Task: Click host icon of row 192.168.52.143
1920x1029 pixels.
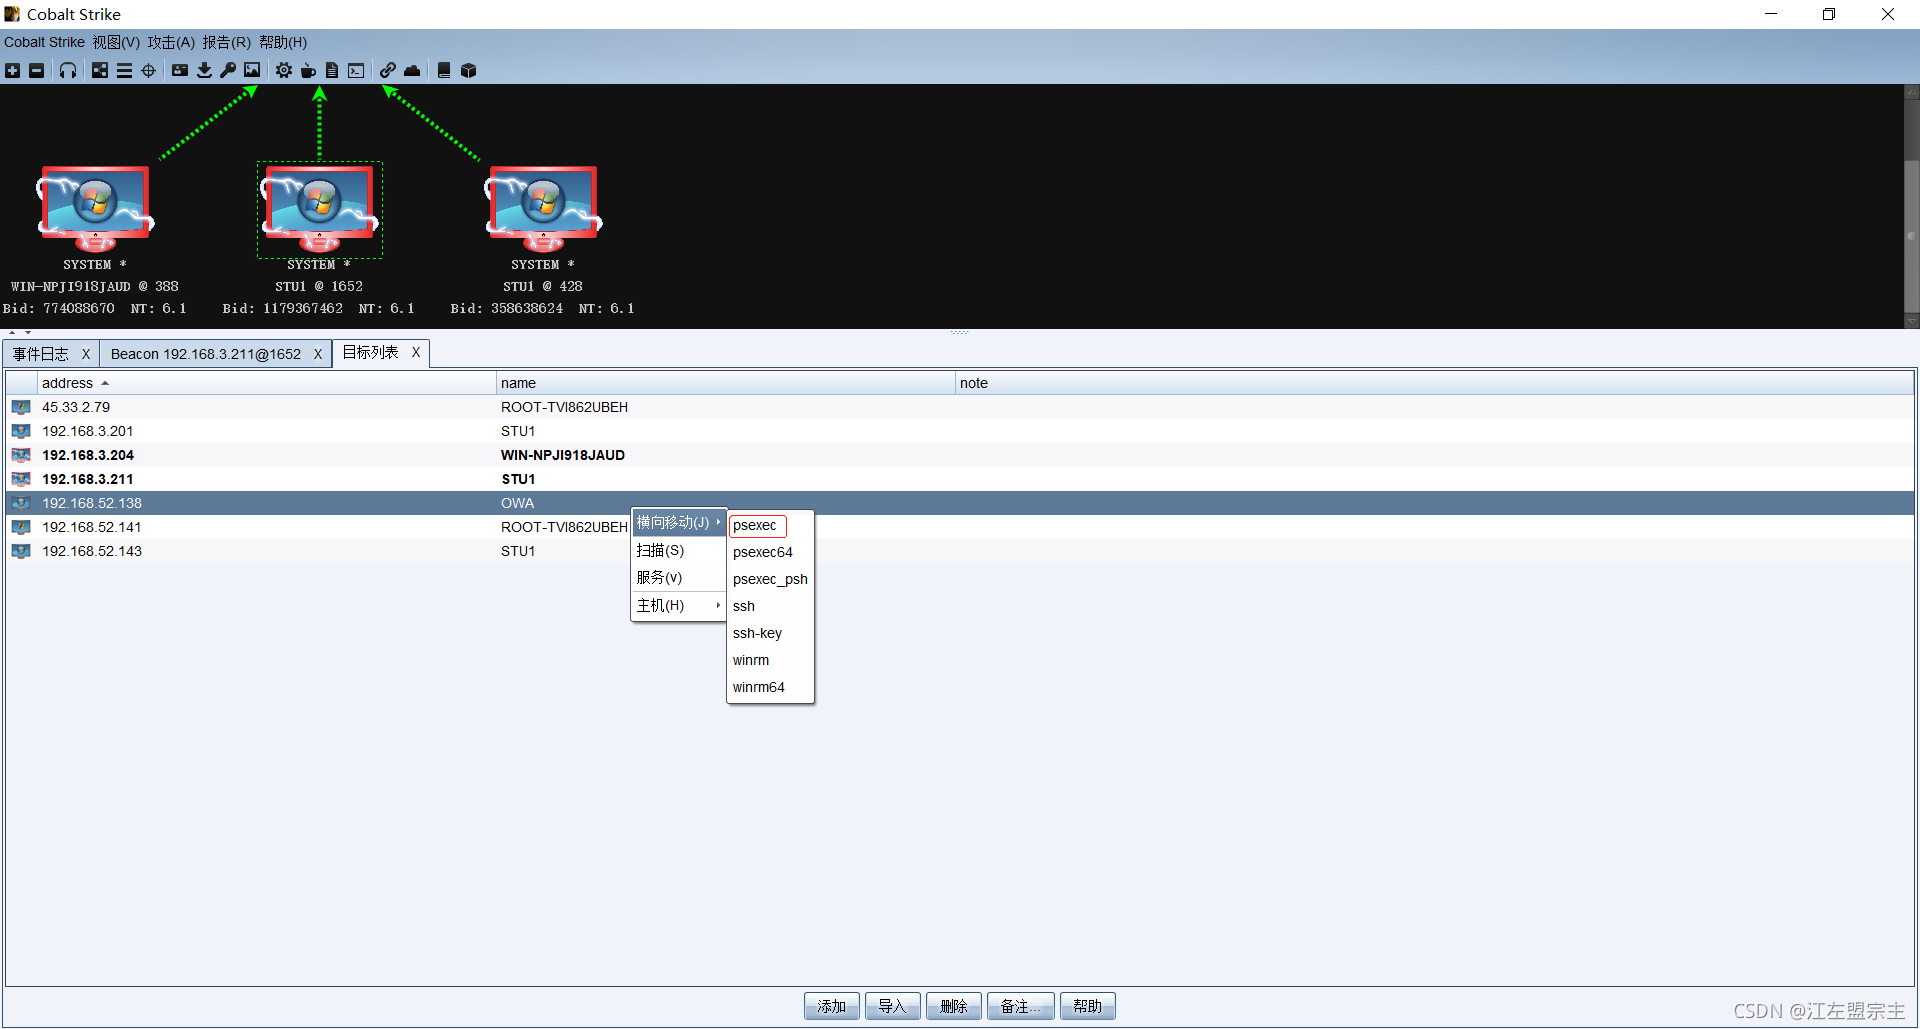Action: coord(21,551)
